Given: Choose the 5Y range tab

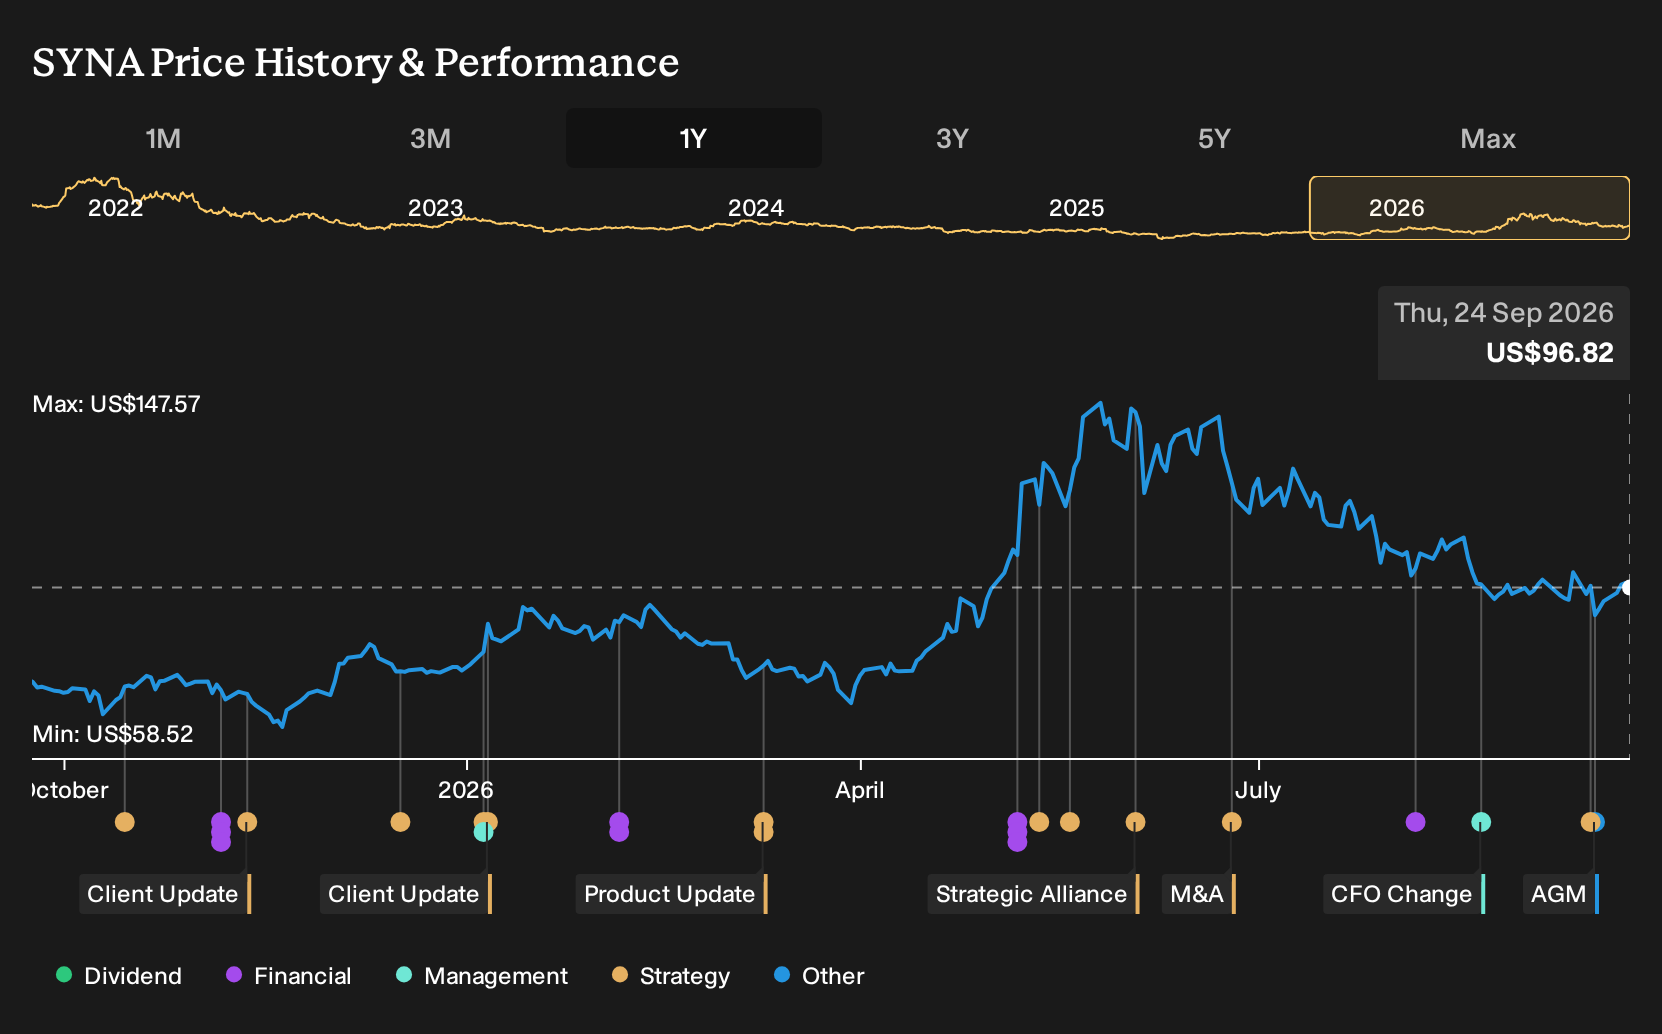Looking at the screenshot, I should (x=1214, y=138).
